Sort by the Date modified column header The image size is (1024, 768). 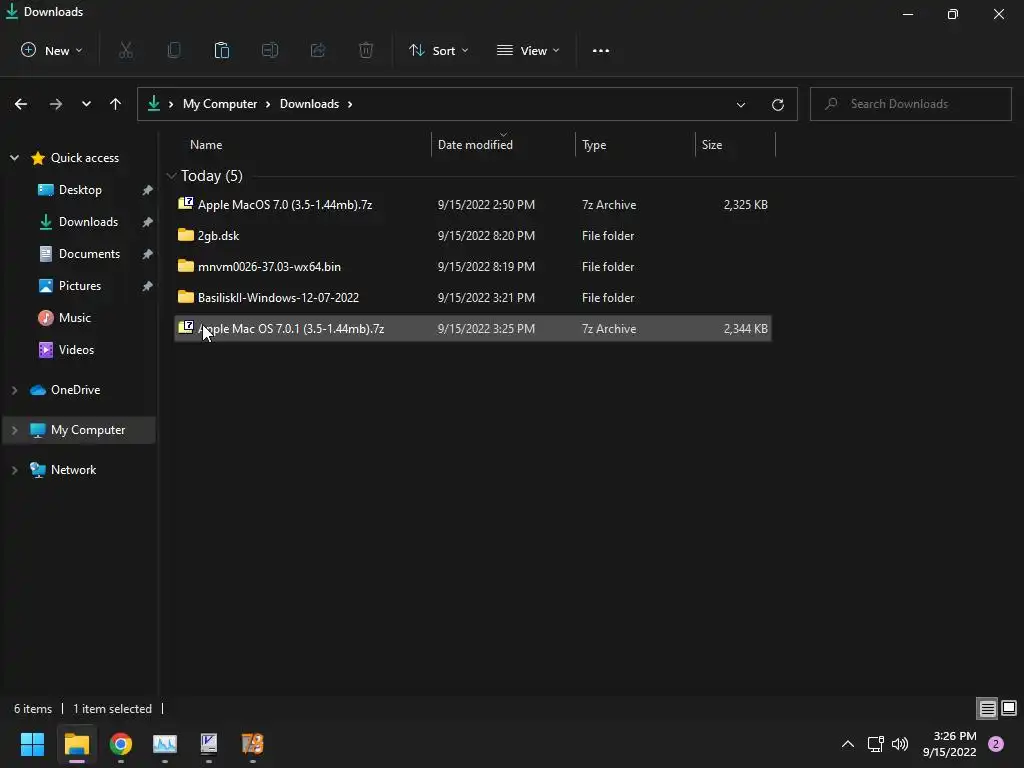coord(475,145)
